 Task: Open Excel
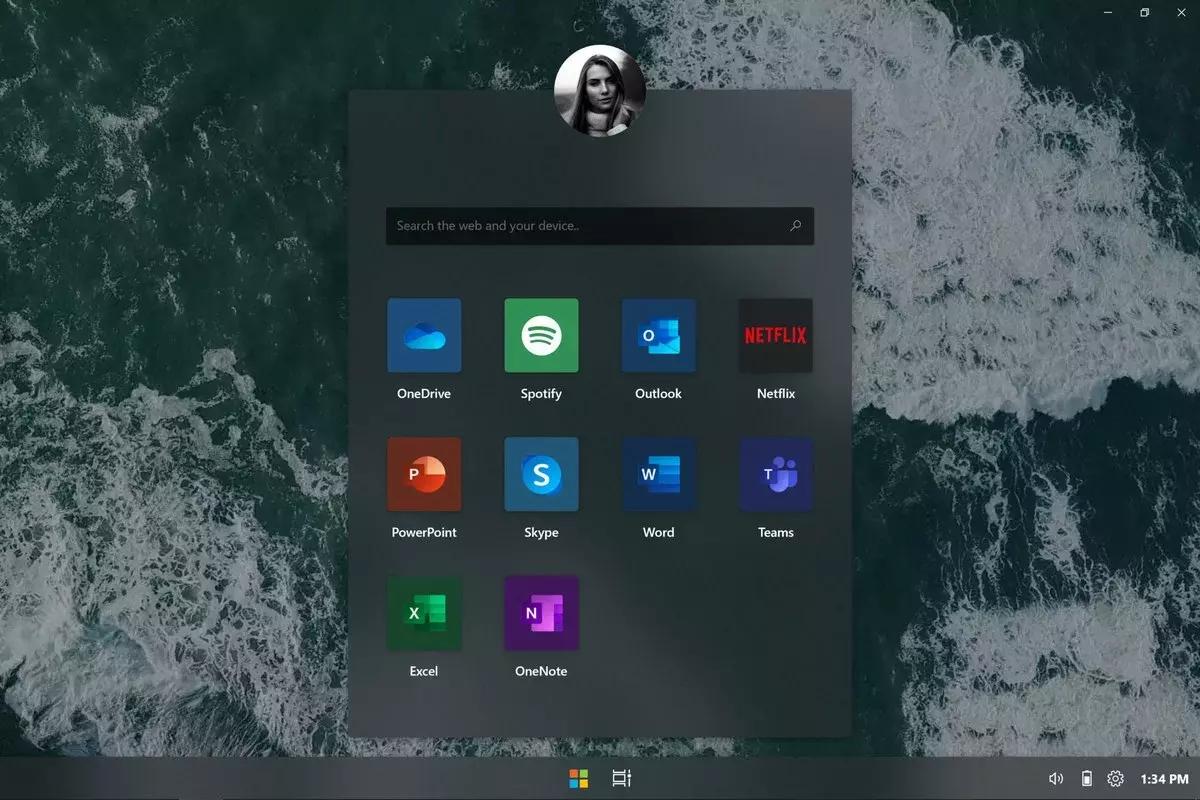point(424,612)
